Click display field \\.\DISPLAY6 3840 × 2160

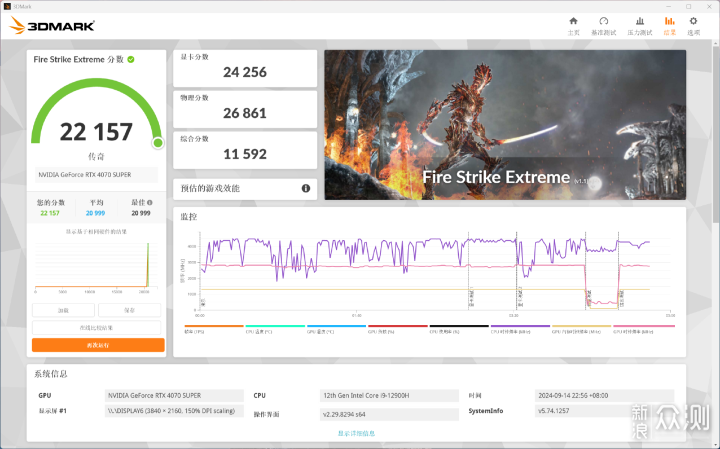[x=174, y=411]
